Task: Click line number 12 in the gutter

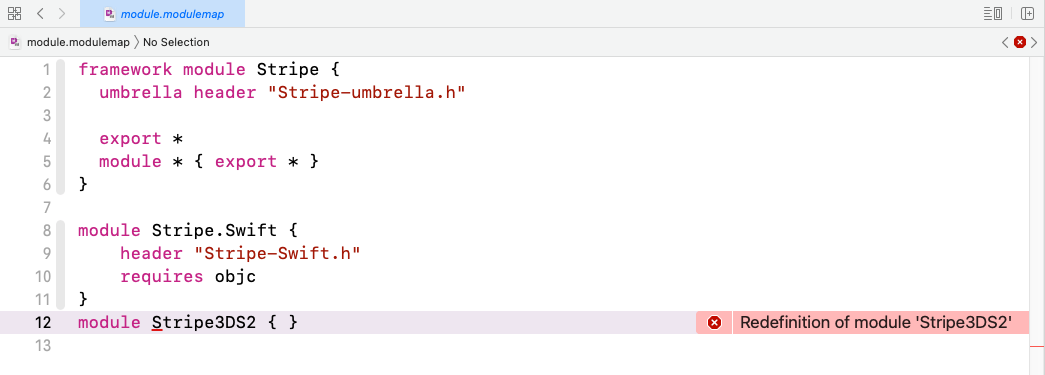Action: [x=43, y=323]
